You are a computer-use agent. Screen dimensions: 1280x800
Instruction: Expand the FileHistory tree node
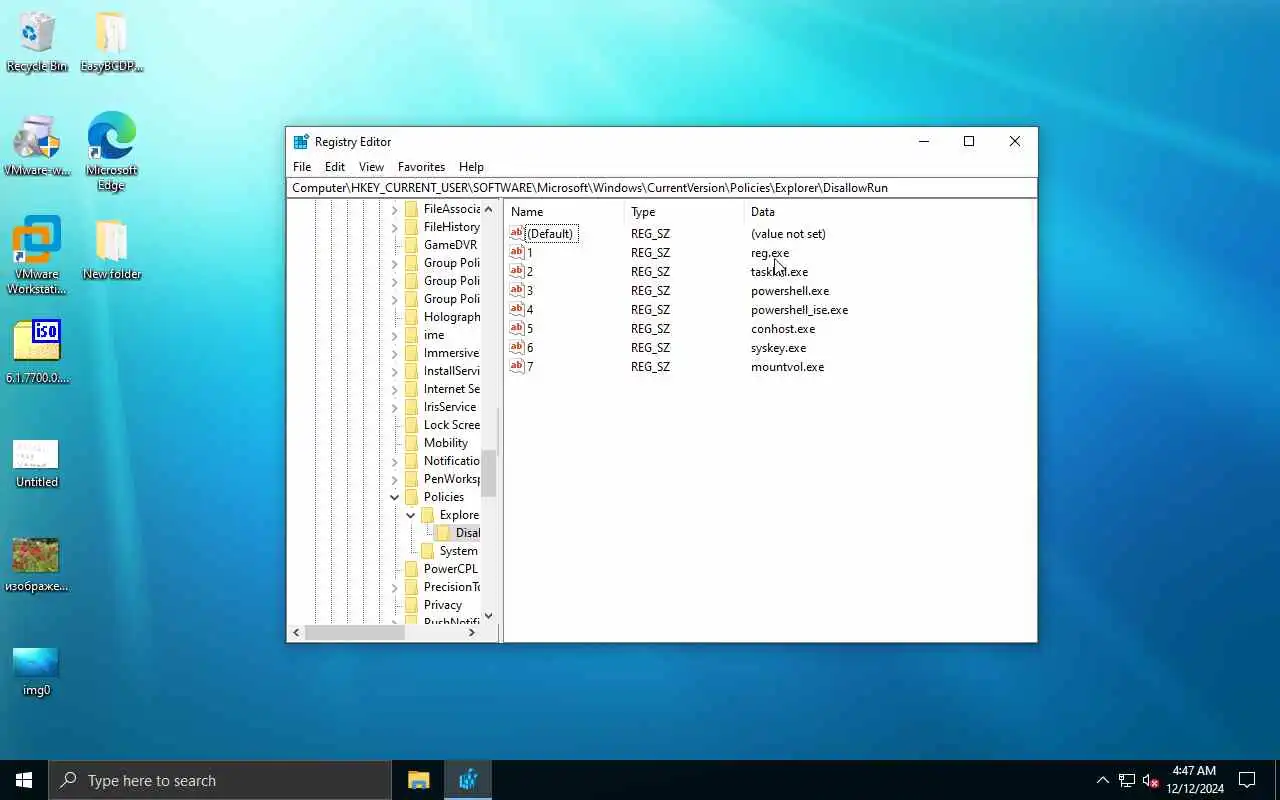point(394,227)
